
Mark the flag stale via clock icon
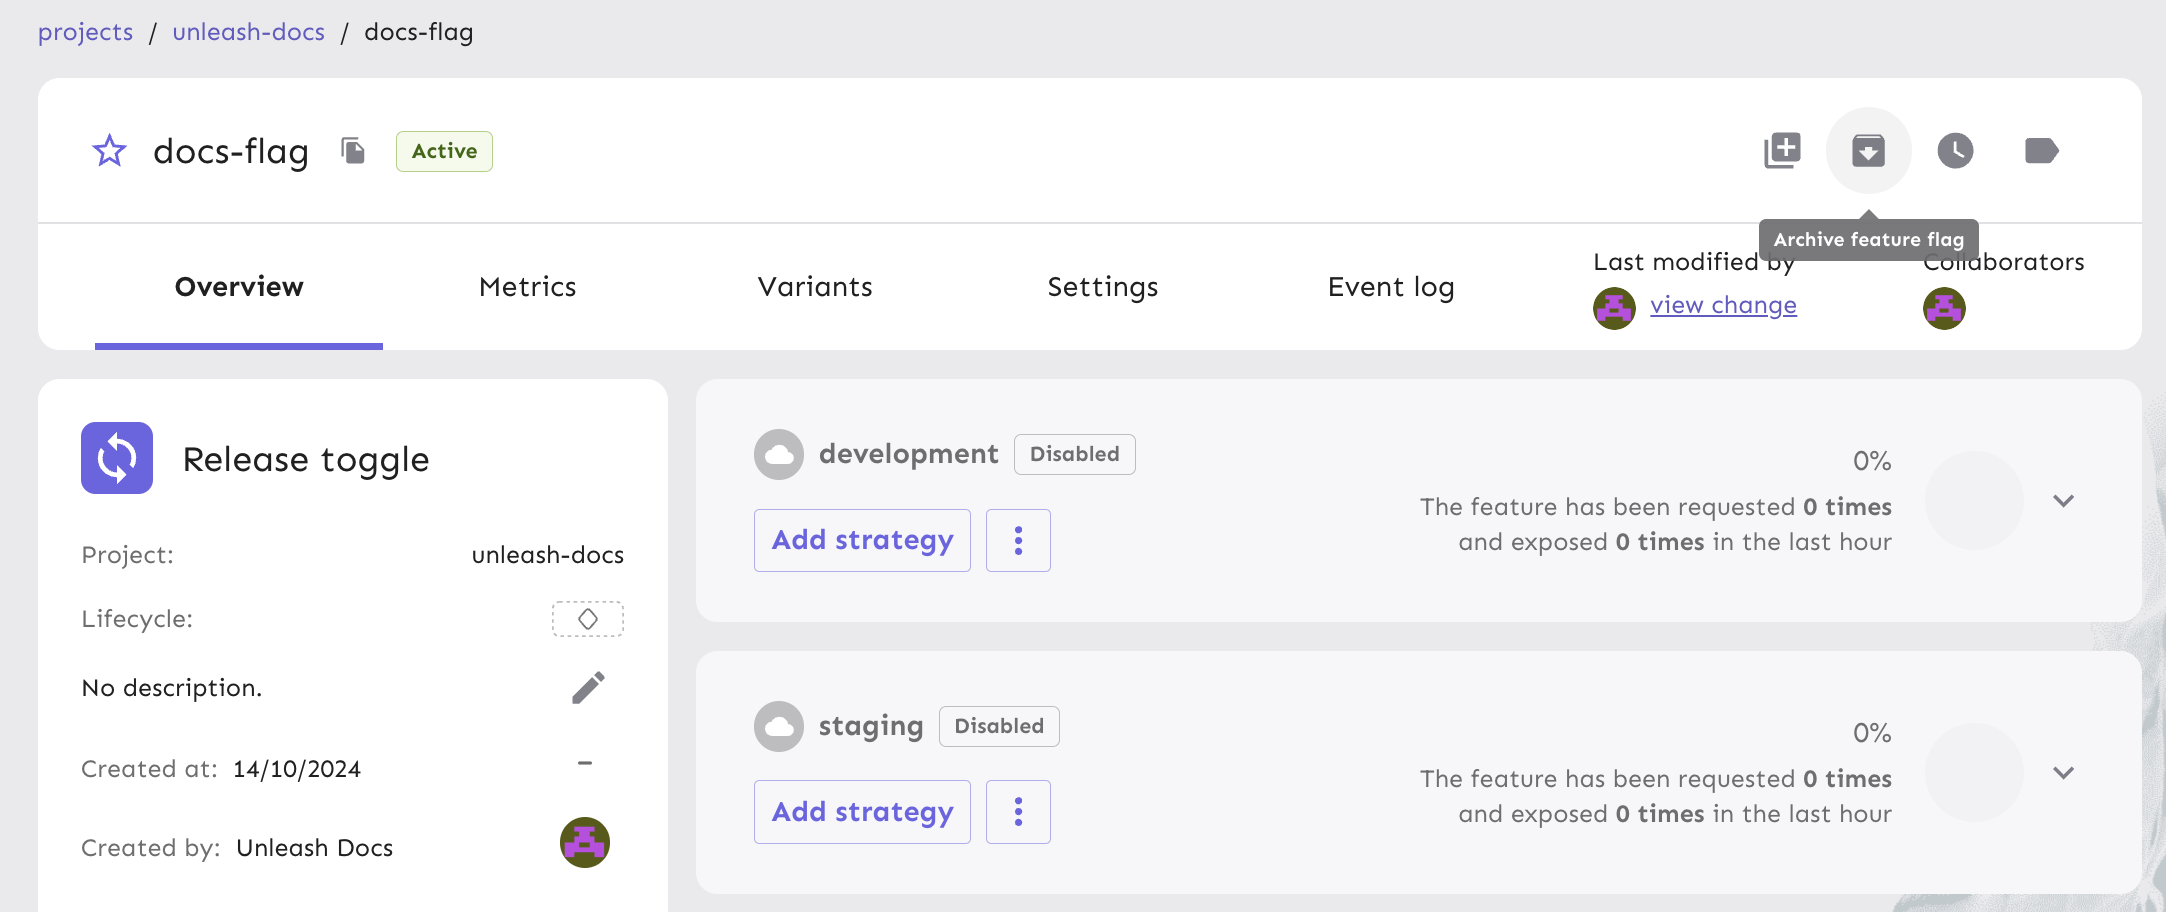tap(1954, 151)
